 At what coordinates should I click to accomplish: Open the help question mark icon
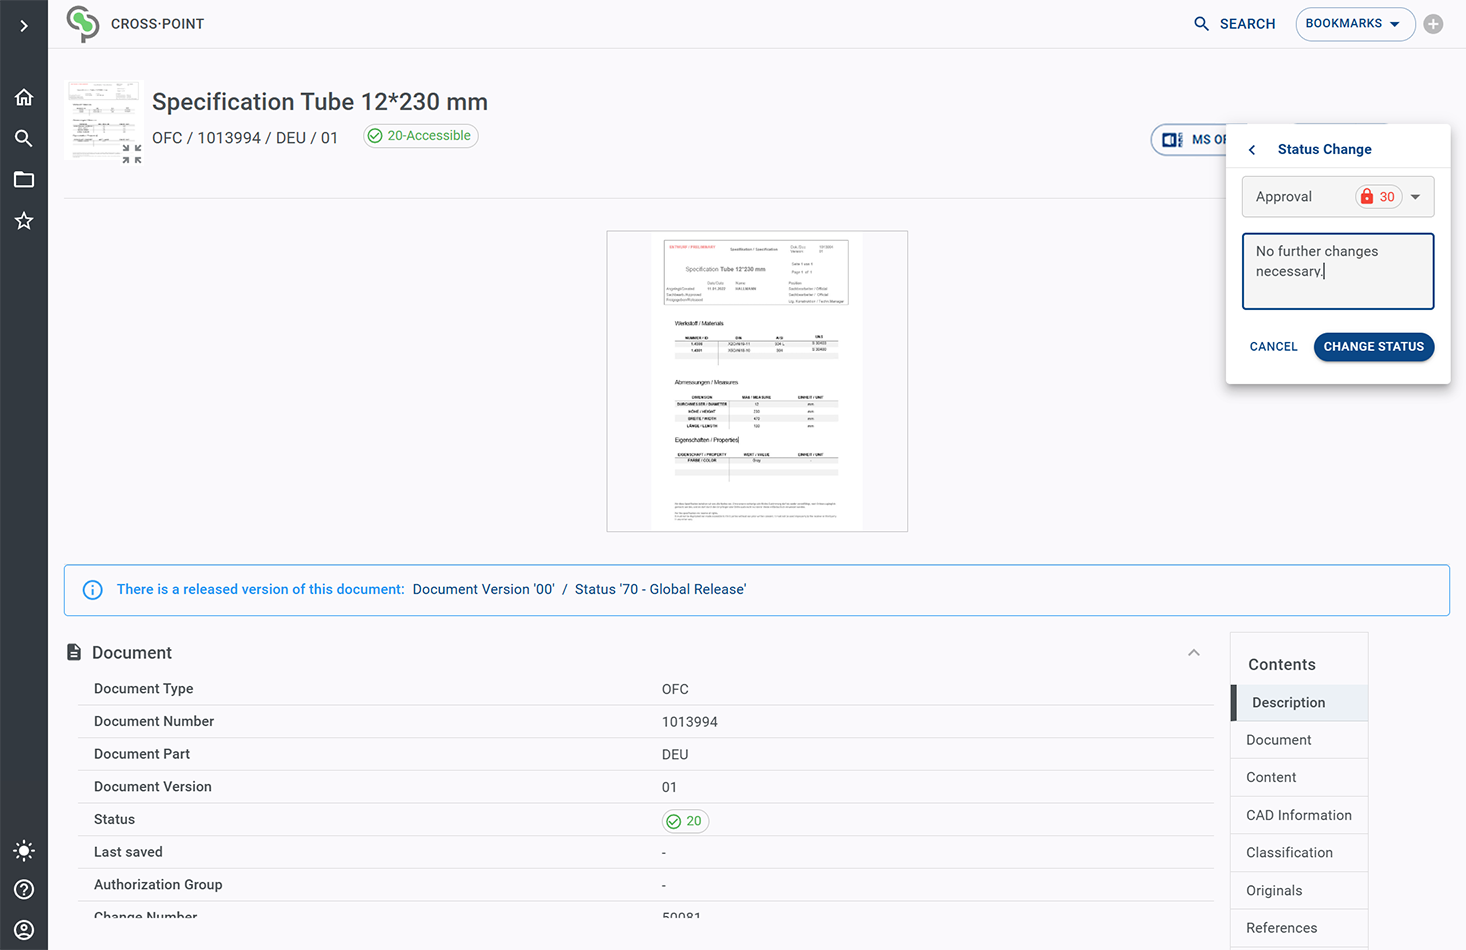(x=24, y=890)
